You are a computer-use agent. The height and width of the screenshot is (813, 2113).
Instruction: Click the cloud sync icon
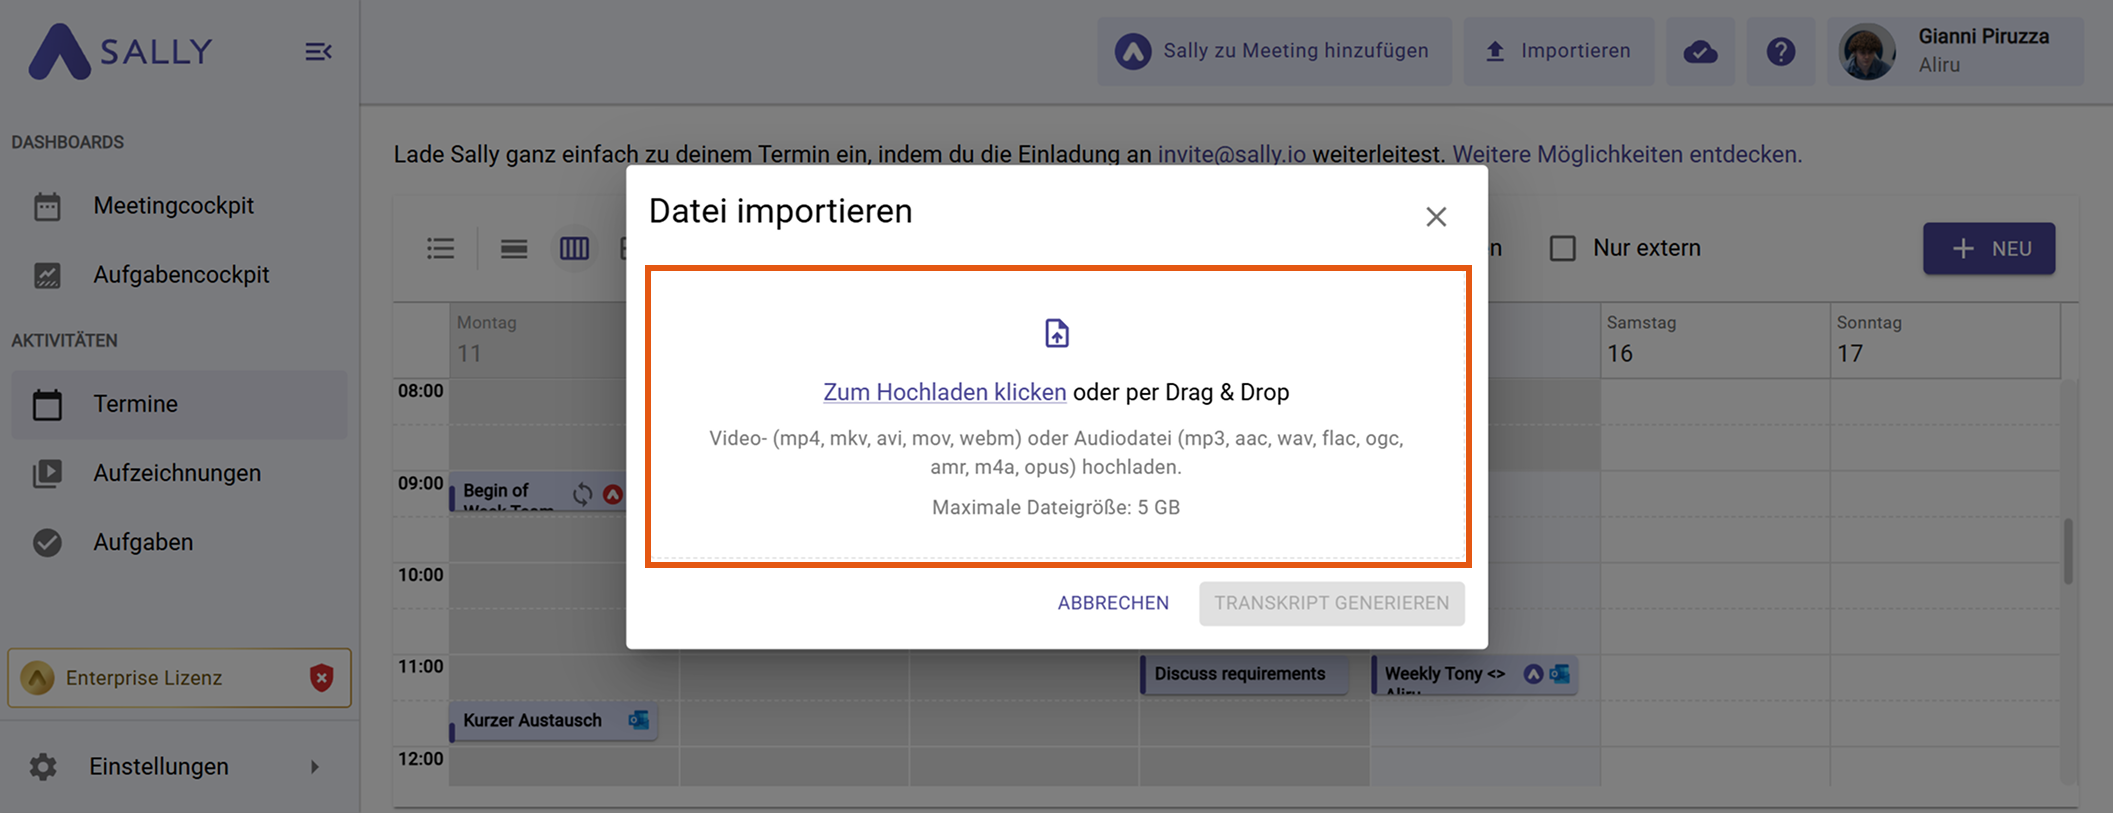(1700, 51)
